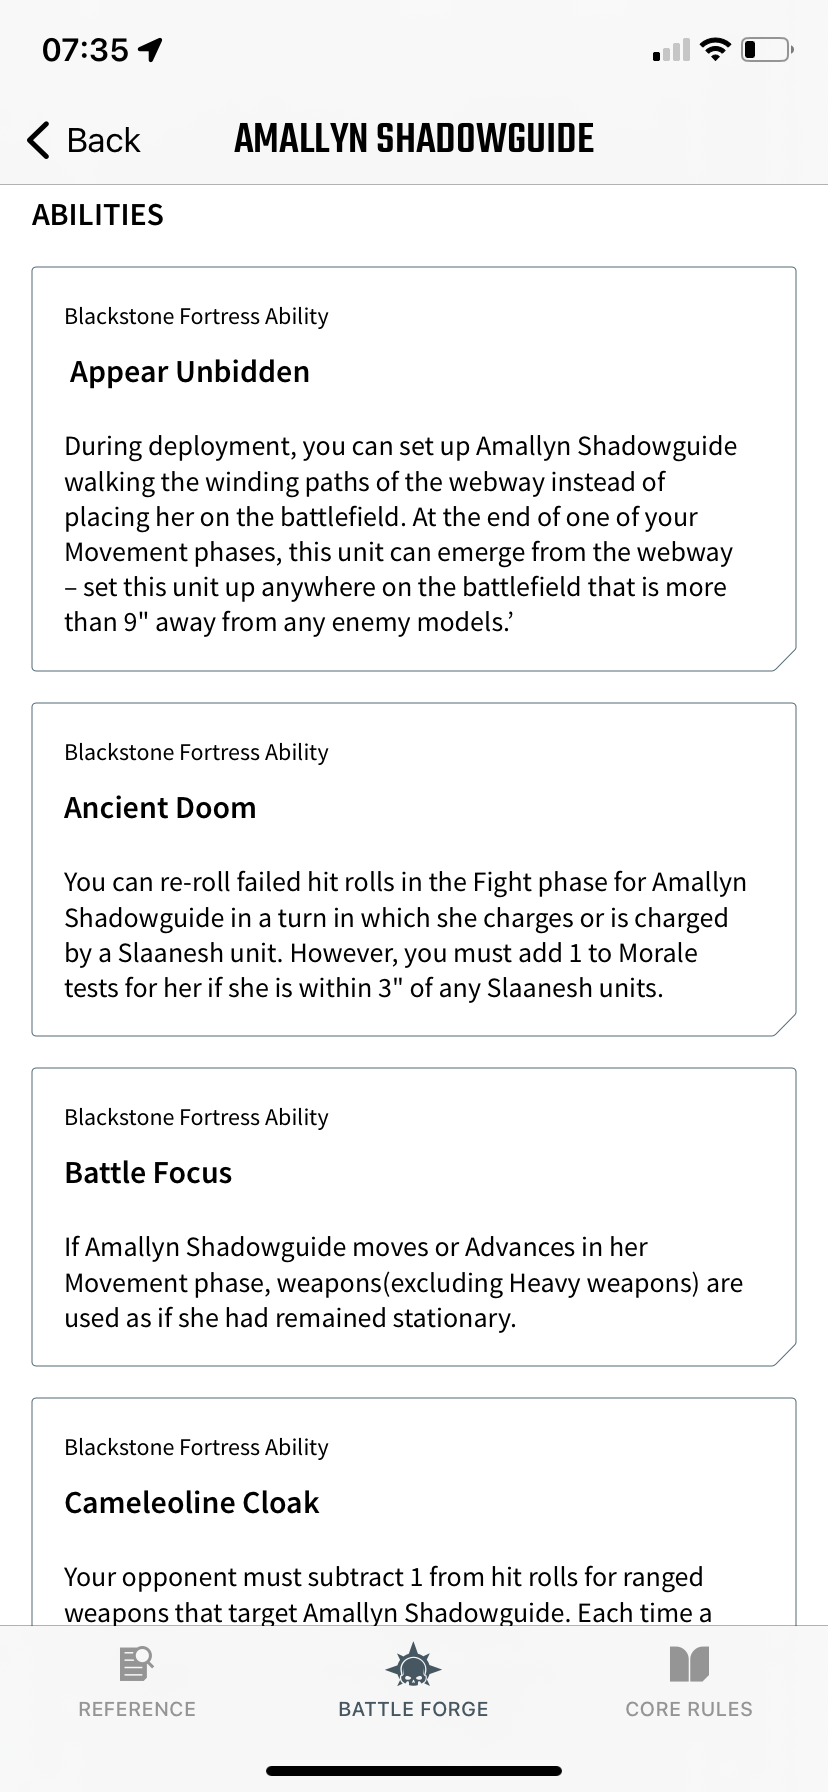Stay on the Battle Forge tab
The height and width of the screenshot is (1792, 828).
(x=413, y=1680)
